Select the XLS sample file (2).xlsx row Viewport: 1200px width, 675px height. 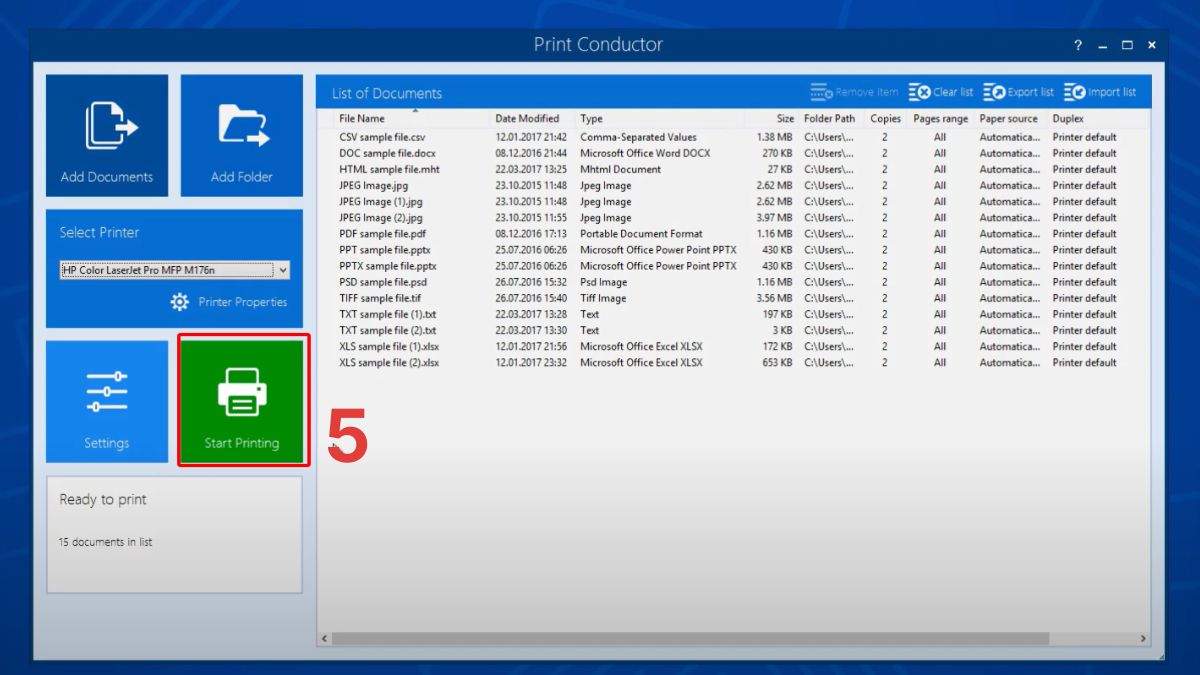click(x=735, y=362)
